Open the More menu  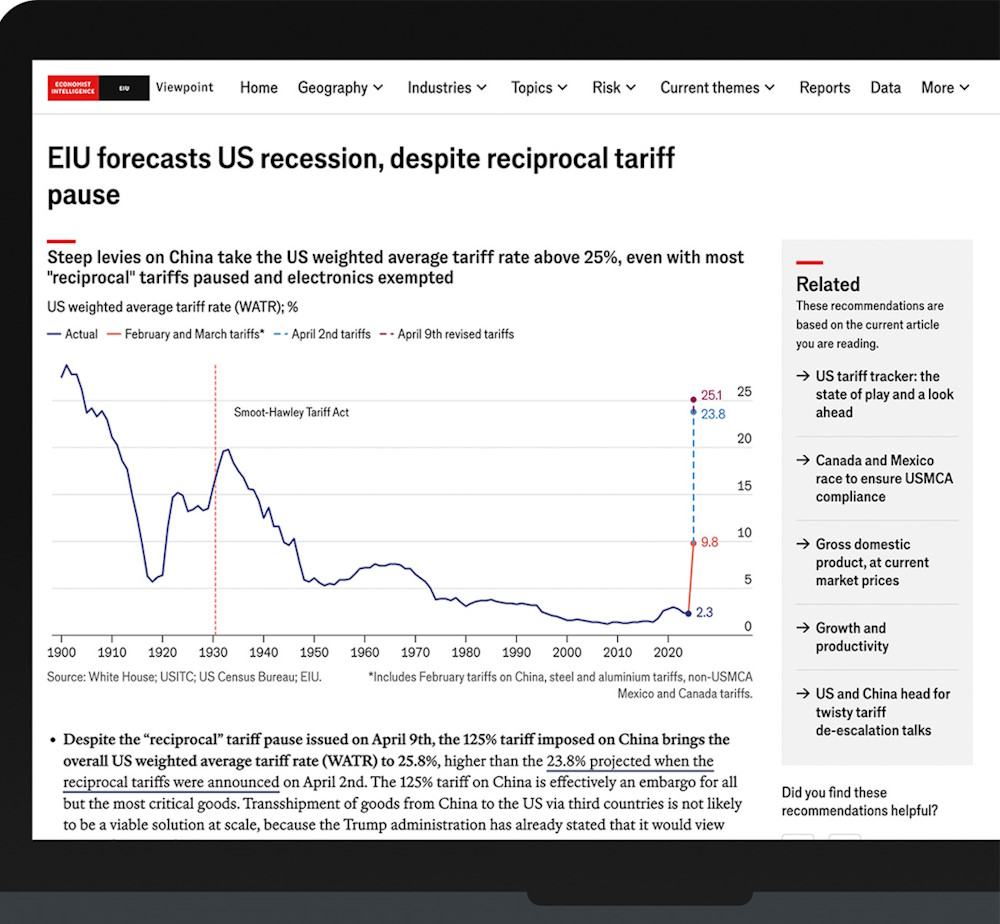pos(945,88)
